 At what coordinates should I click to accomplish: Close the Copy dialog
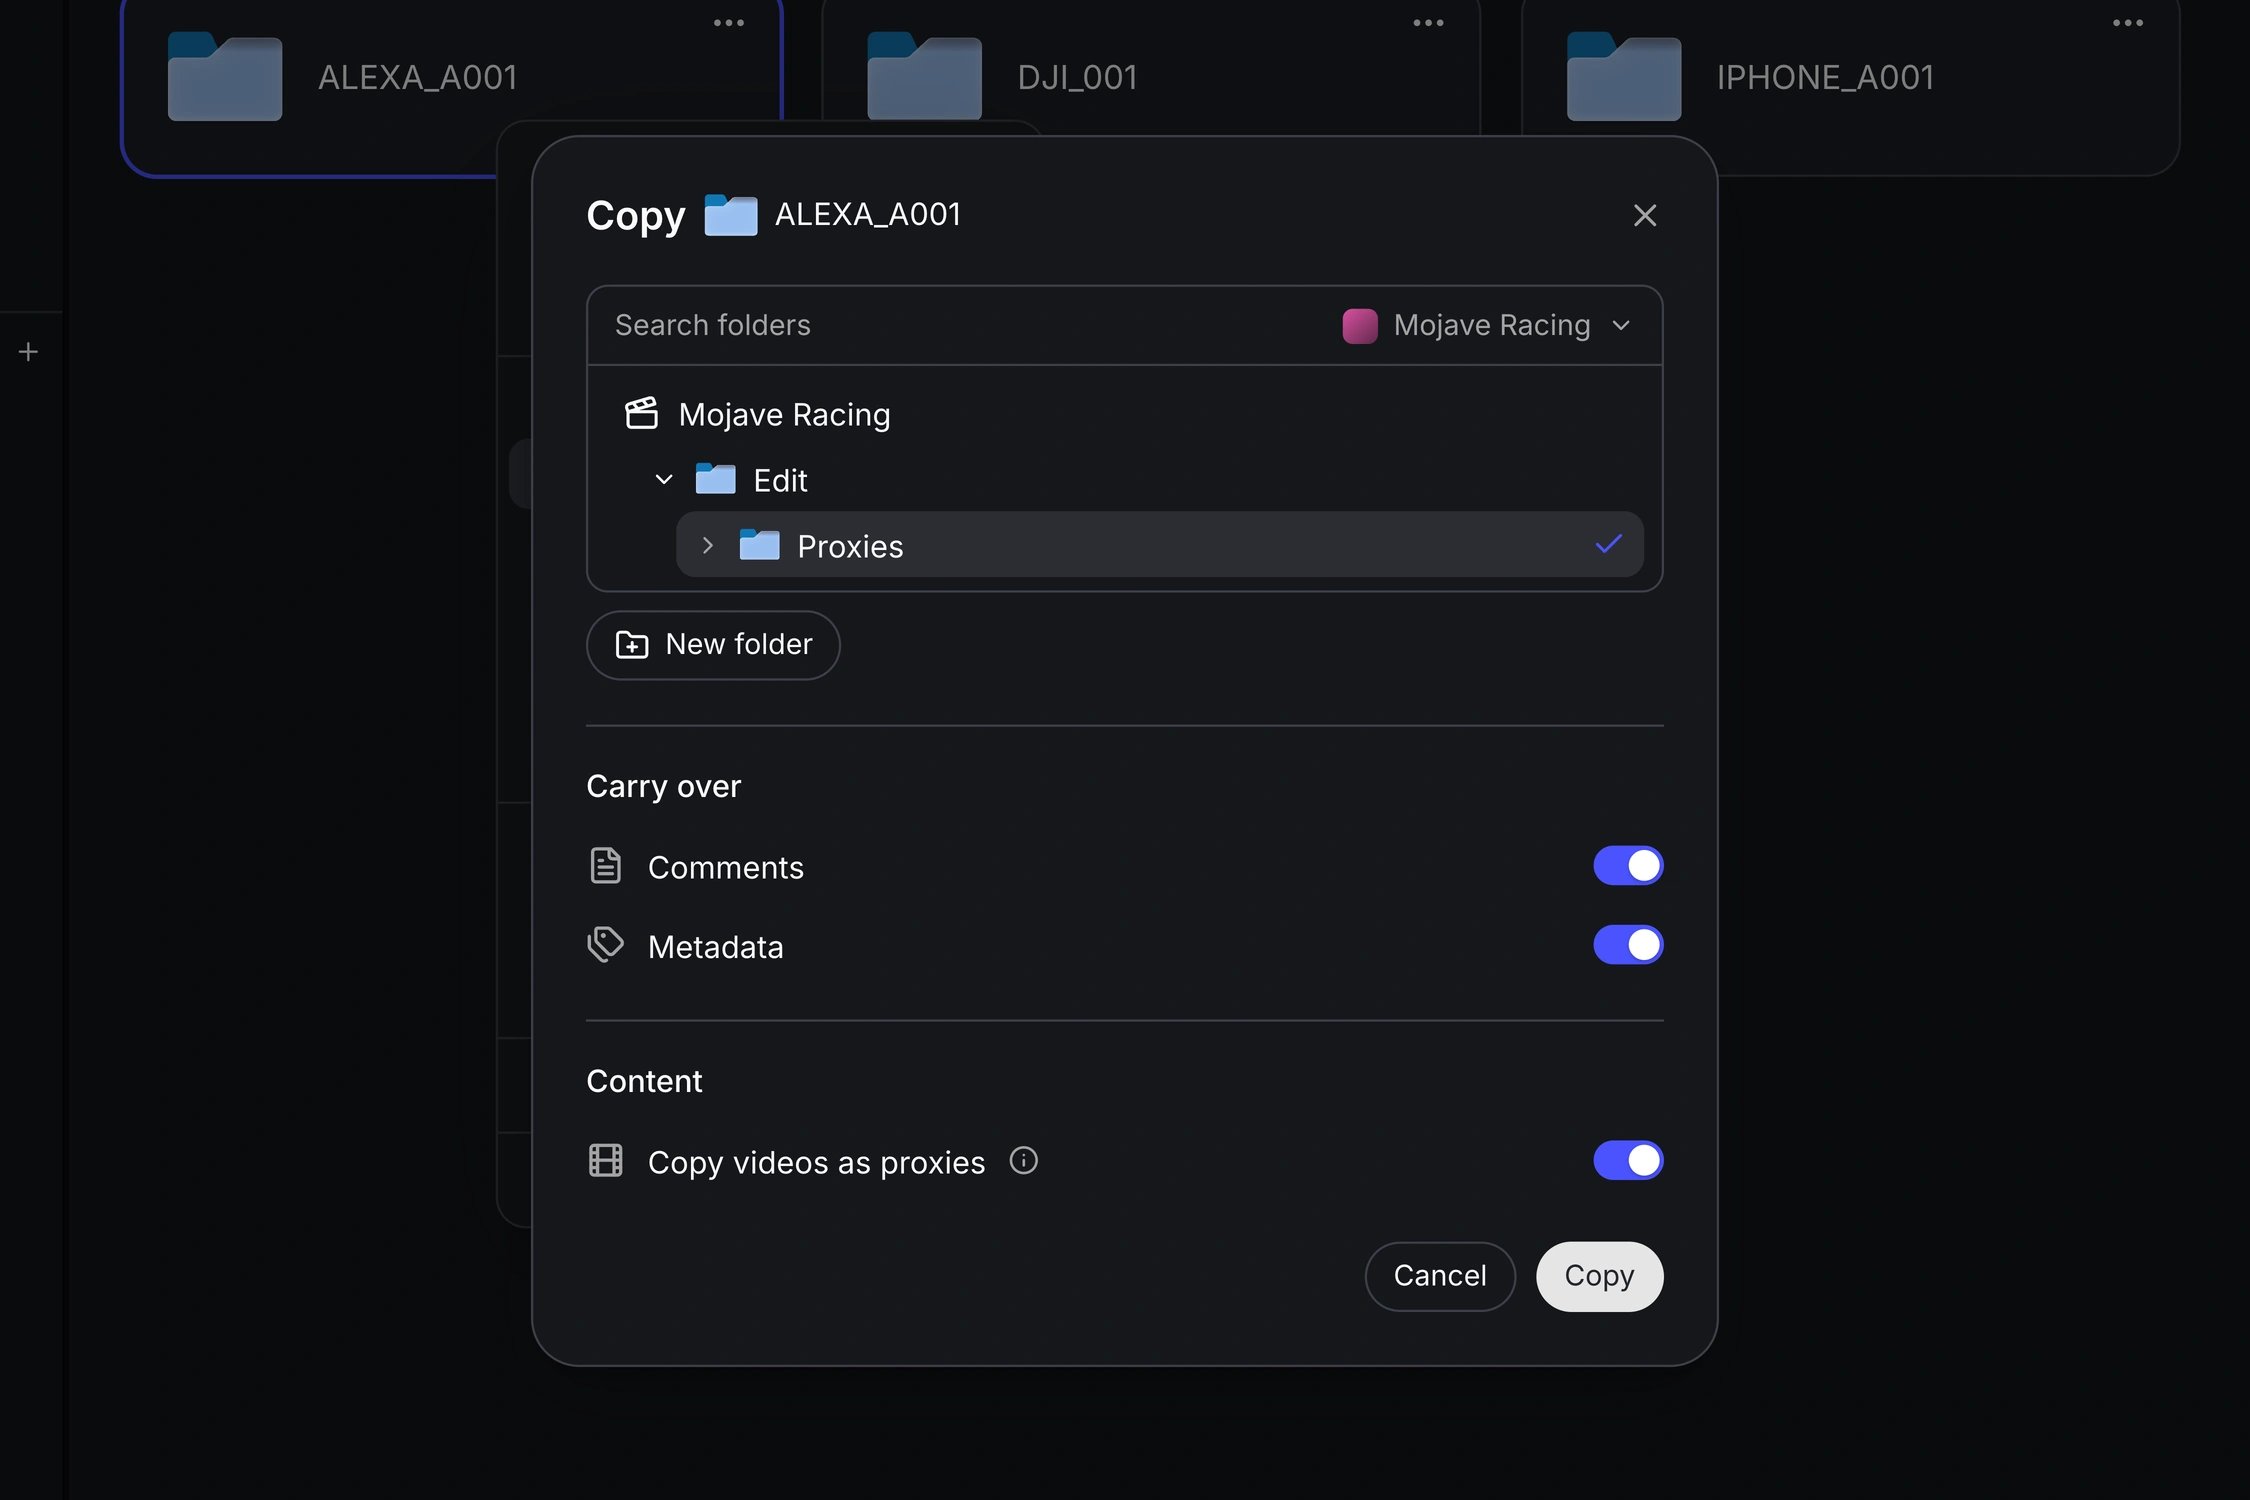[x=1644, y=215]
